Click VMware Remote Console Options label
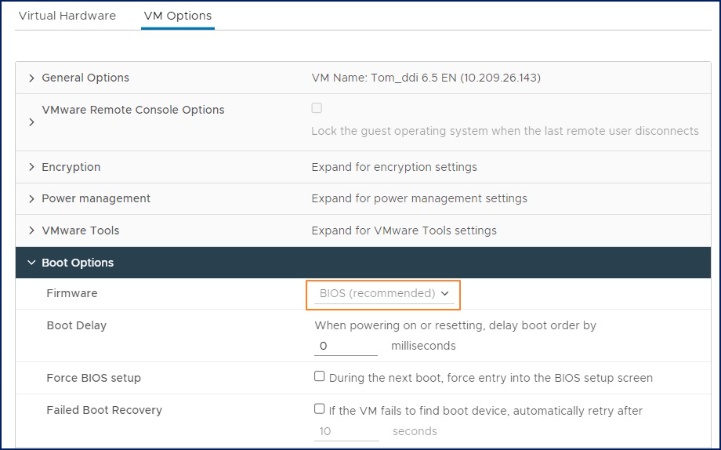This screenshot has height=450, width=721. coord(133,110)
